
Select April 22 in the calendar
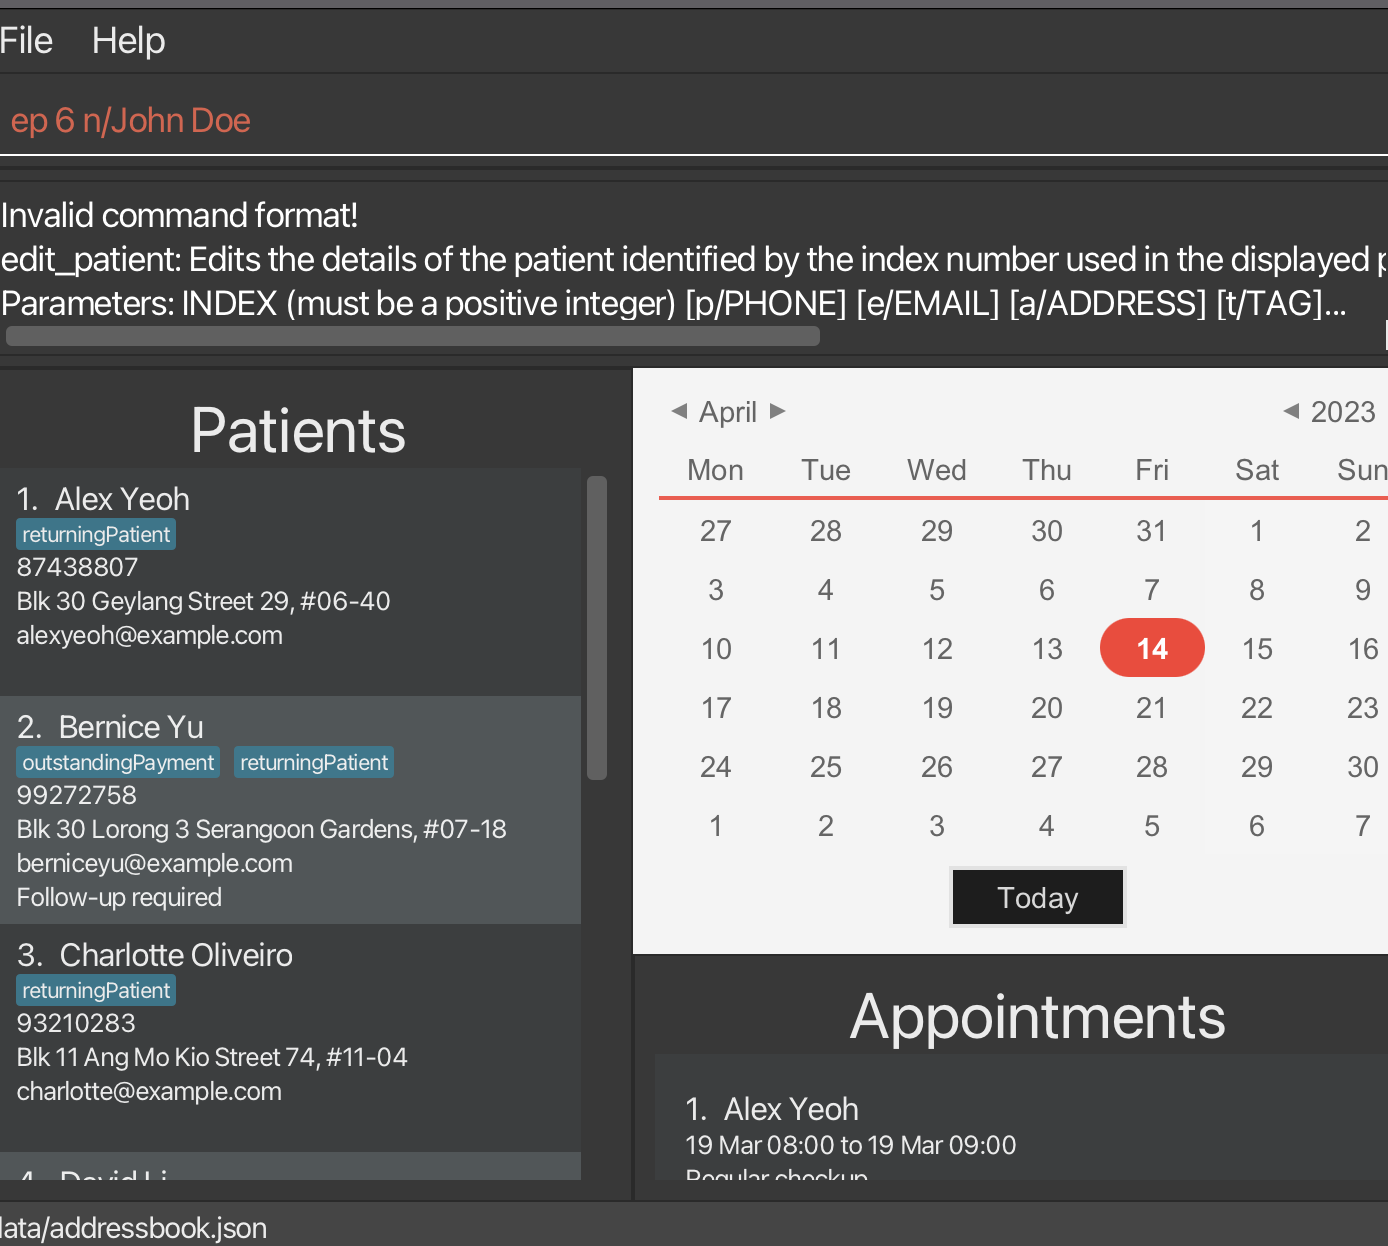(x=1257, y=707)
